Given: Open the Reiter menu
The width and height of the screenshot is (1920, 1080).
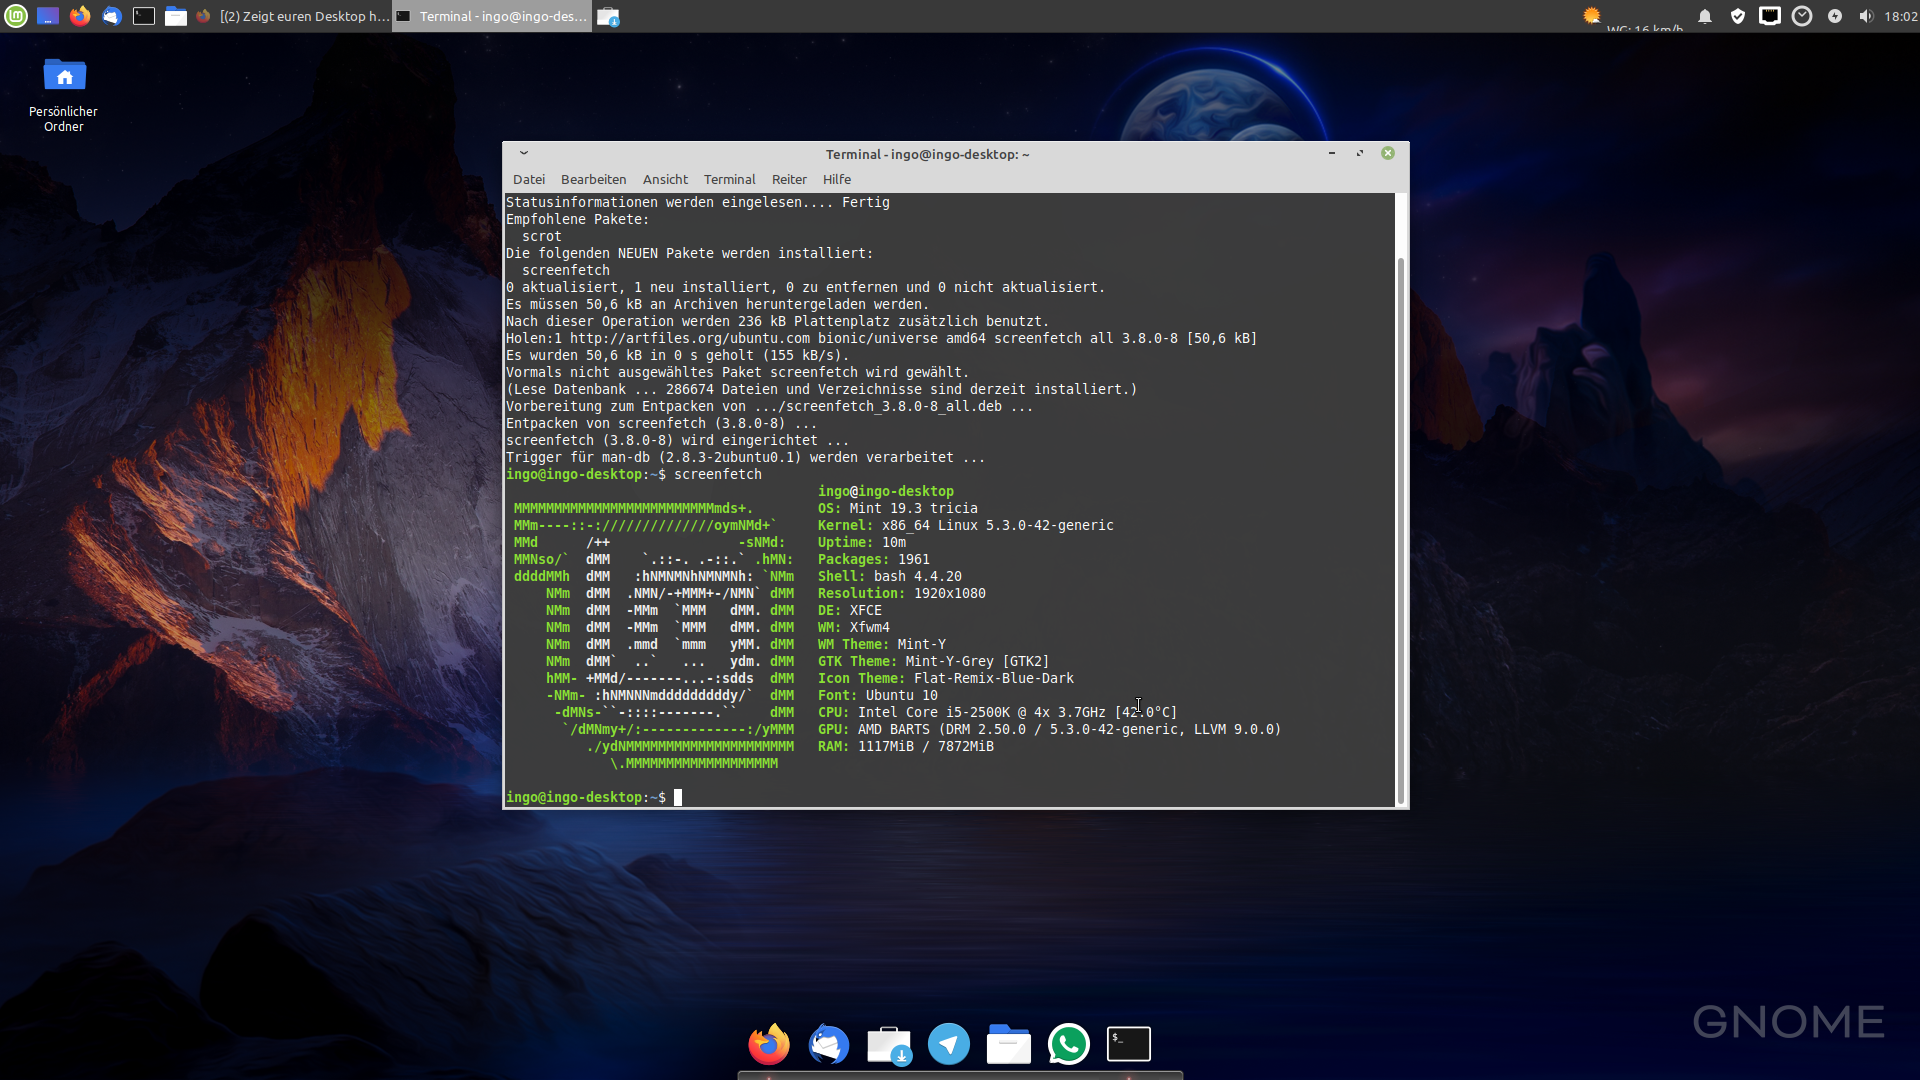Looking at the screenshot, I should [x=788, y=180].
